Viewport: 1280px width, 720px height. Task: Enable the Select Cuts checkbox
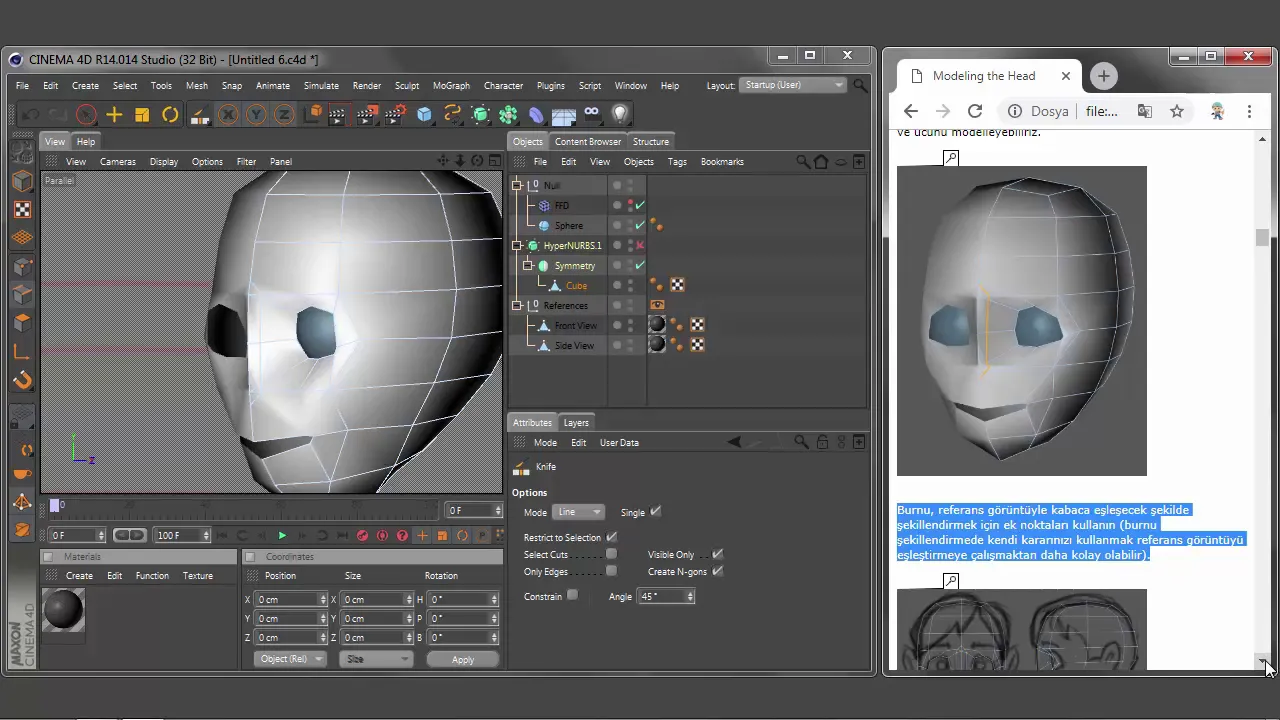(x=612, y=553)
